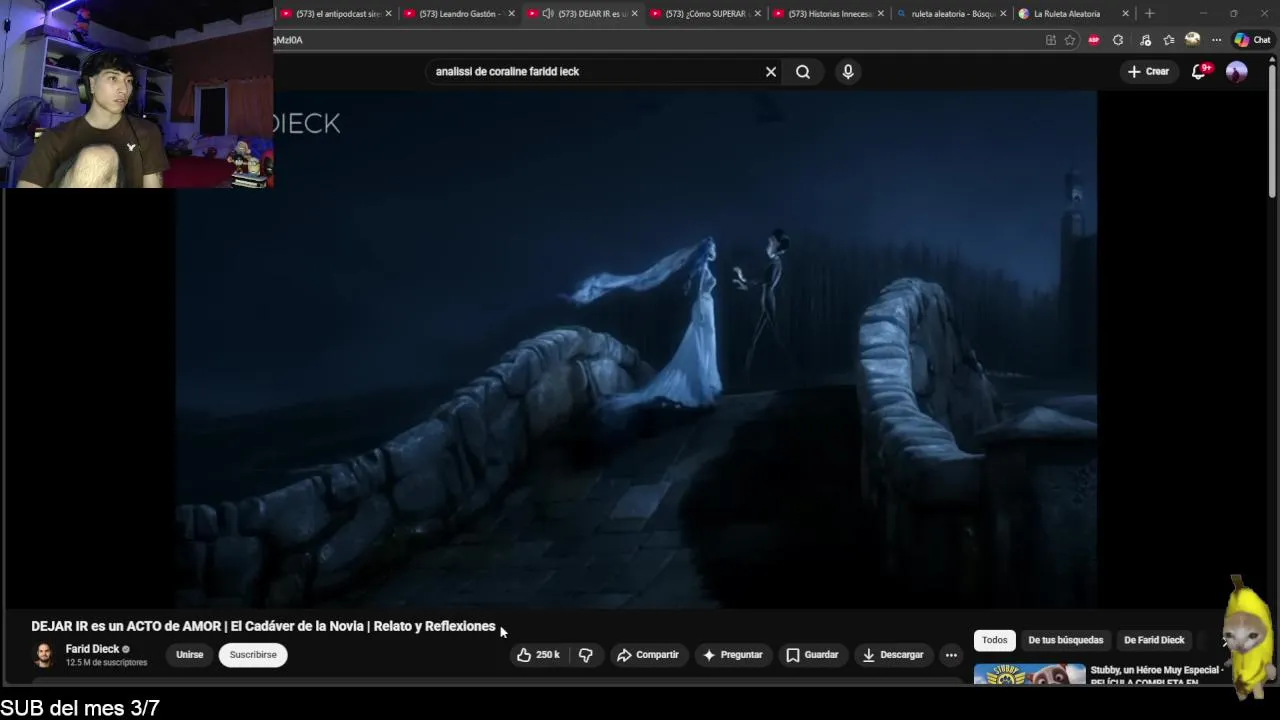This screenshot has height=720, width=1280.
Task: Open Farid Dieck channel avatar
Action: (44, 655)
